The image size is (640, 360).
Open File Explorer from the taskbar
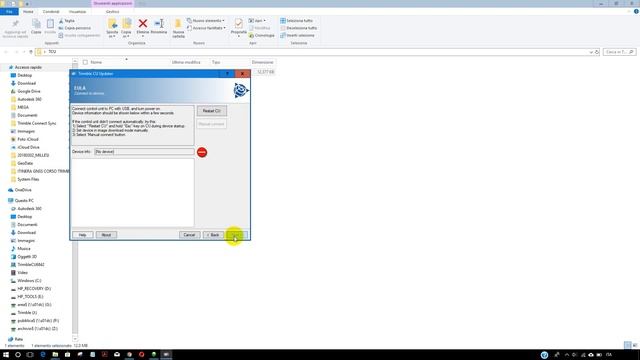(x=55, y=355)
